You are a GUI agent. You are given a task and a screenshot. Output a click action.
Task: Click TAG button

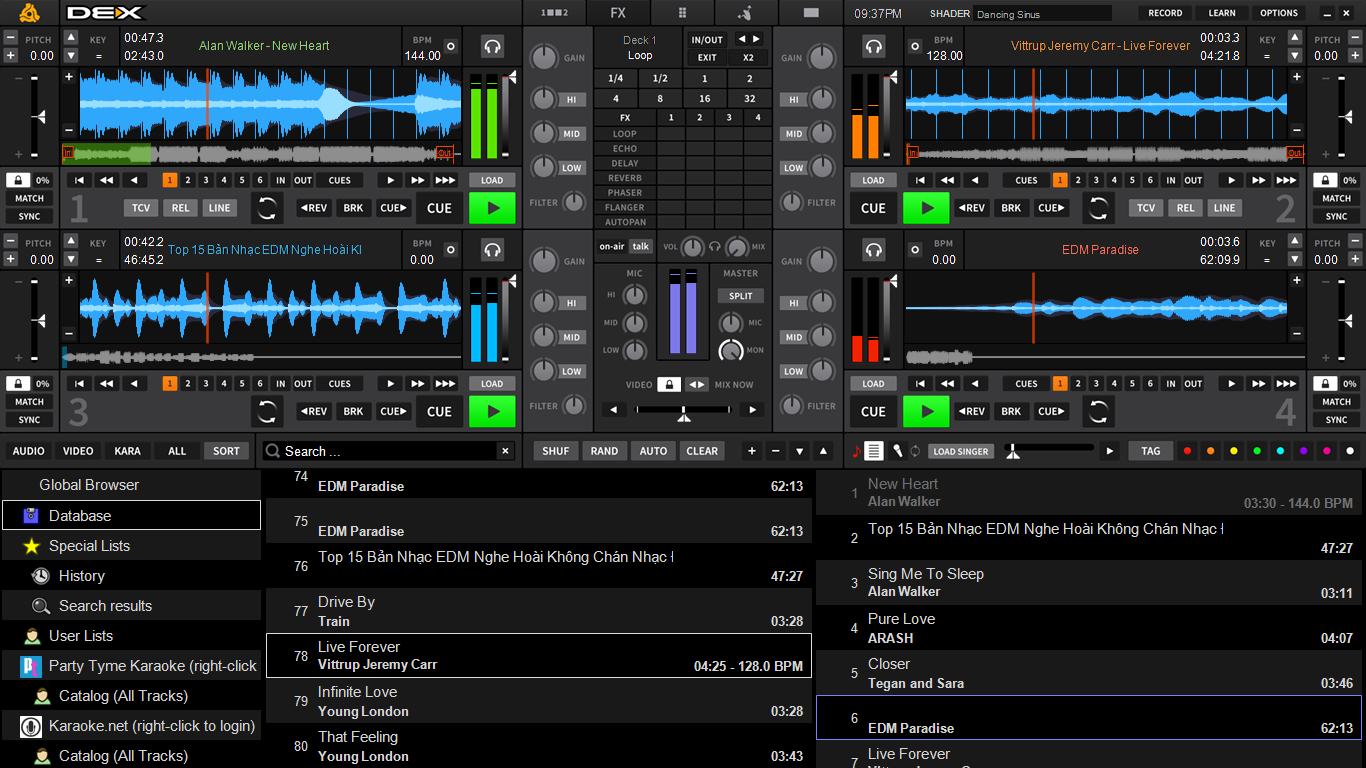pos(1151,451)
